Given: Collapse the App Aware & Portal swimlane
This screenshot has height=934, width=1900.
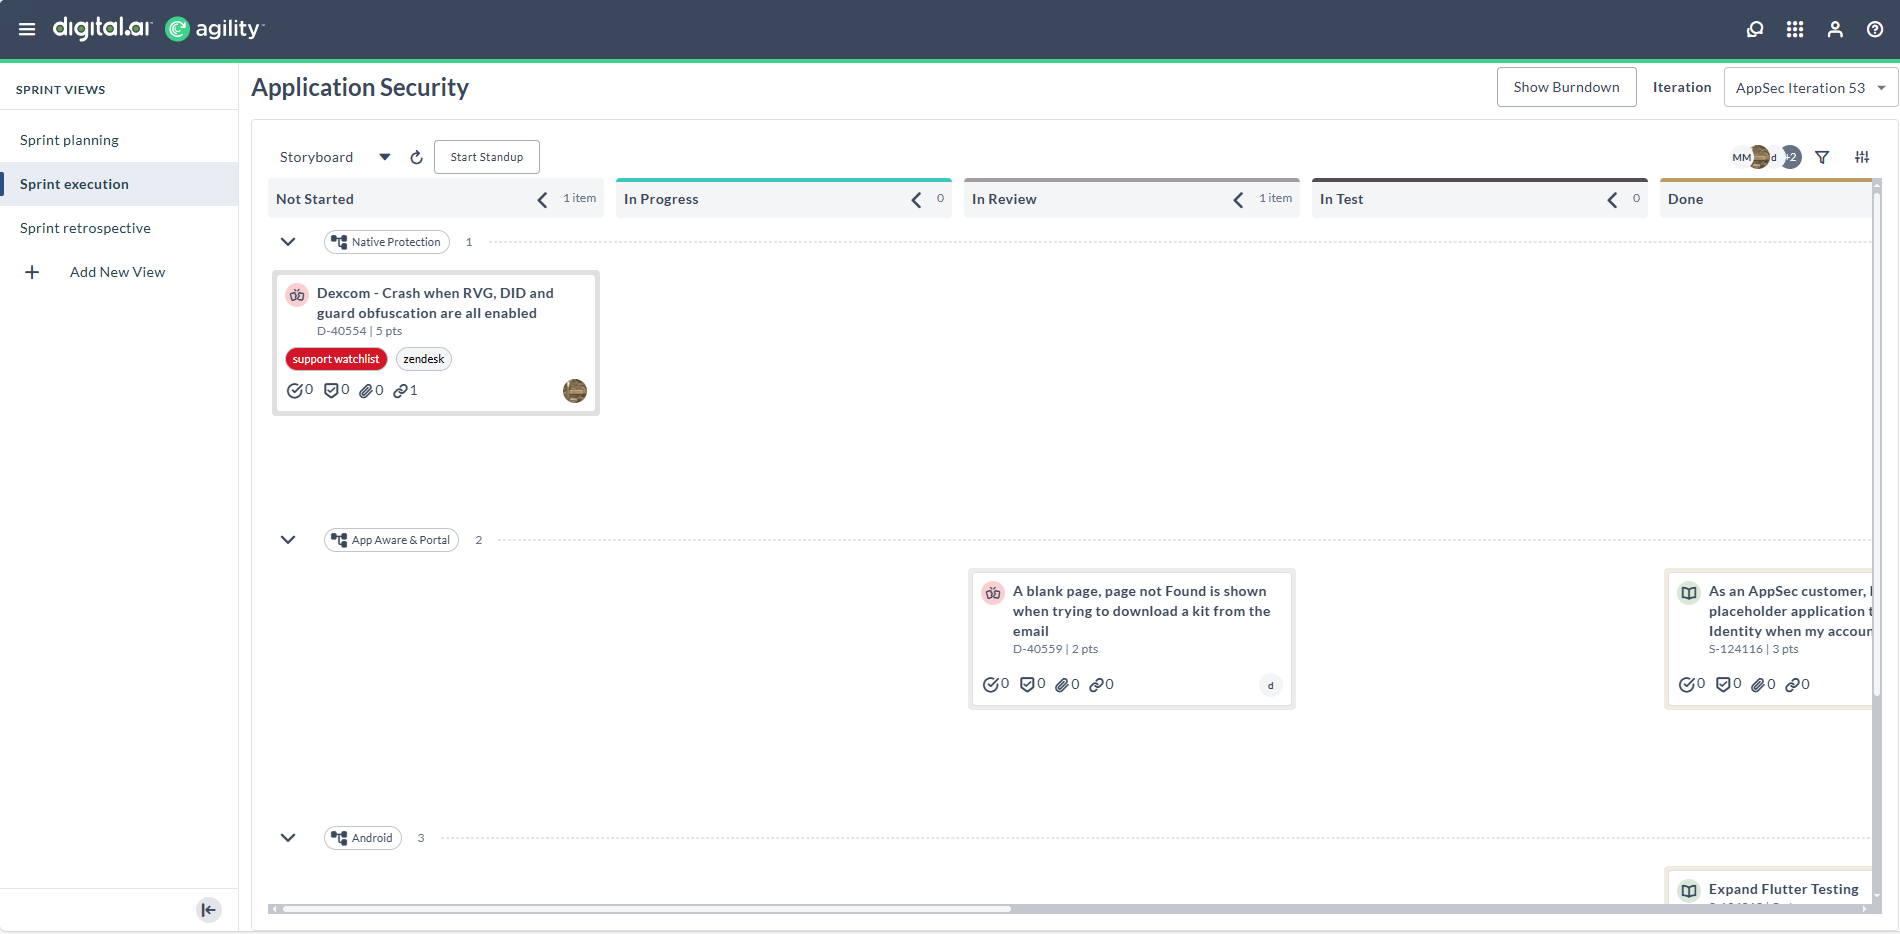Looking at the screenshot, I should tap(288, 539).
